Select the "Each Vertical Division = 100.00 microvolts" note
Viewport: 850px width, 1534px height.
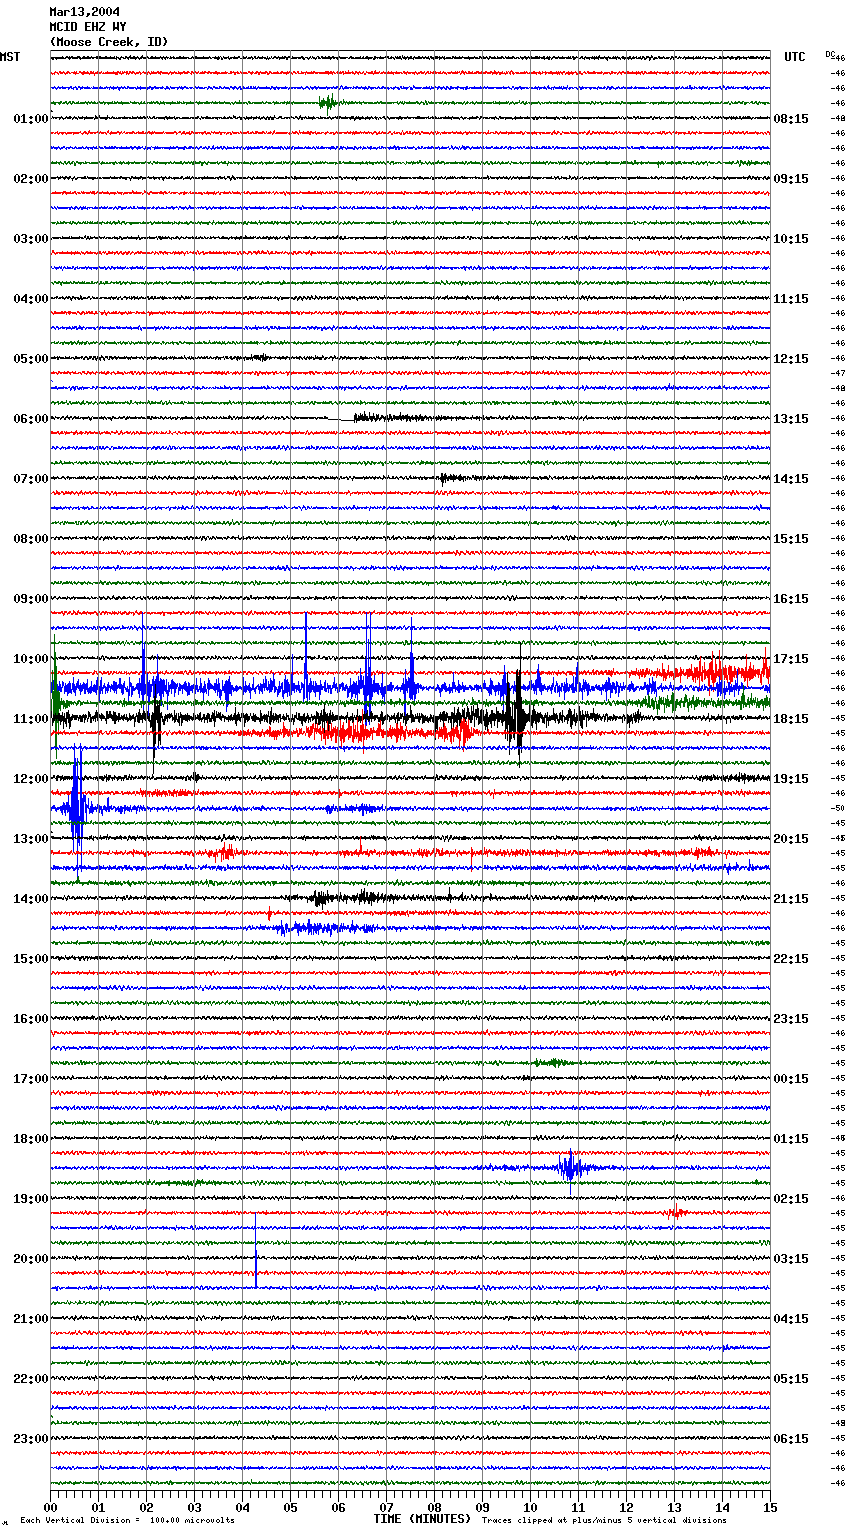[127, 1520]
